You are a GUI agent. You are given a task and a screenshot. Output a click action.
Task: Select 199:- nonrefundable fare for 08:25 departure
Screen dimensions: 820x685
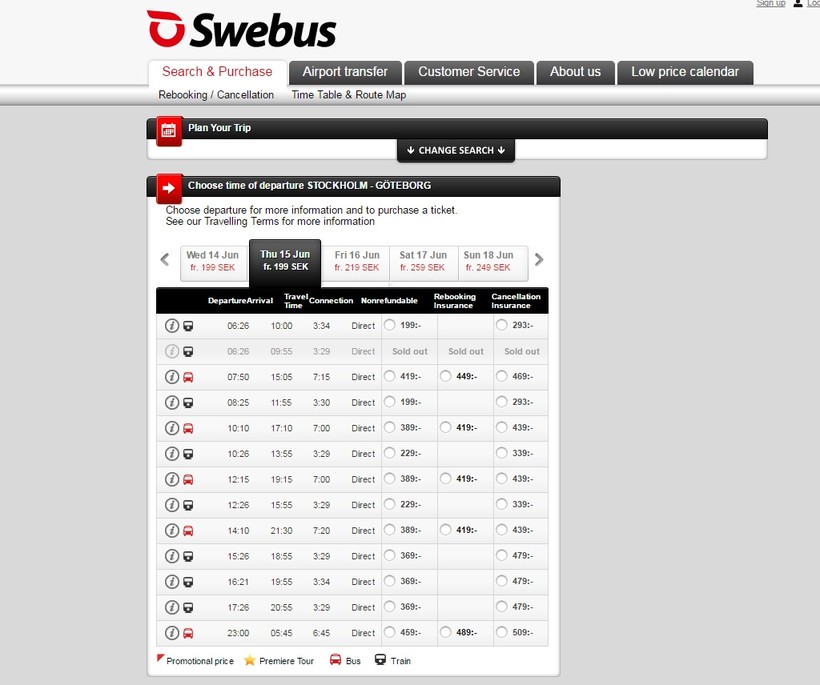[x=390, y=402]
